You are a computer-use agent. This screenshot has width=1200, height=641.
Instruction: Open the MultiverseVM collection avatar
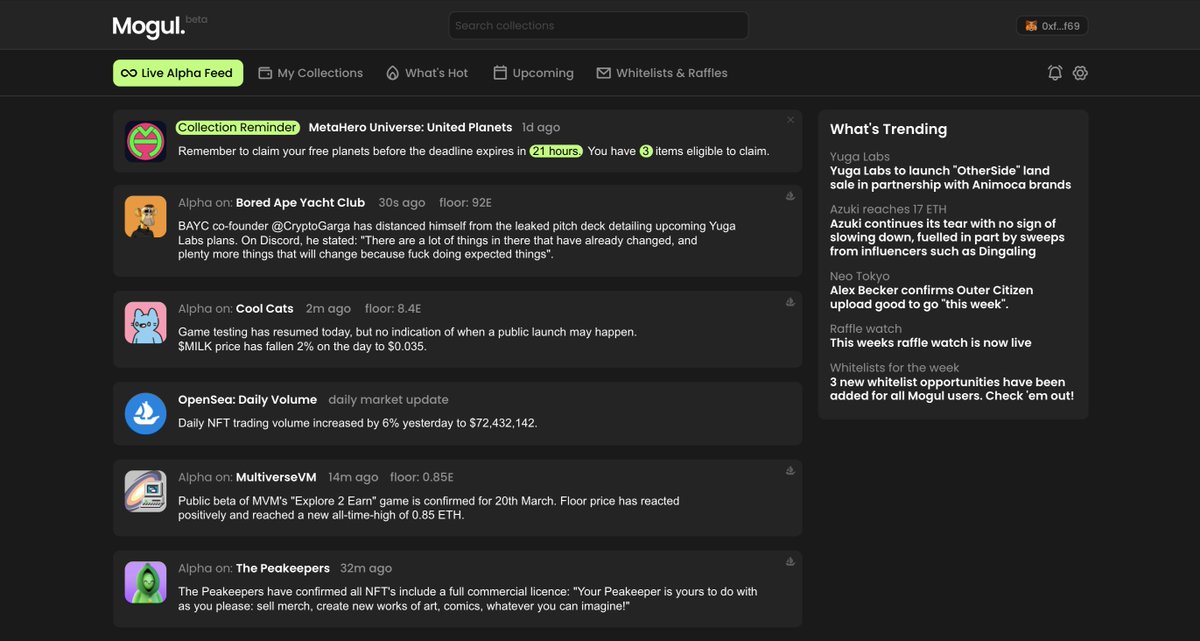coord(146,491)
